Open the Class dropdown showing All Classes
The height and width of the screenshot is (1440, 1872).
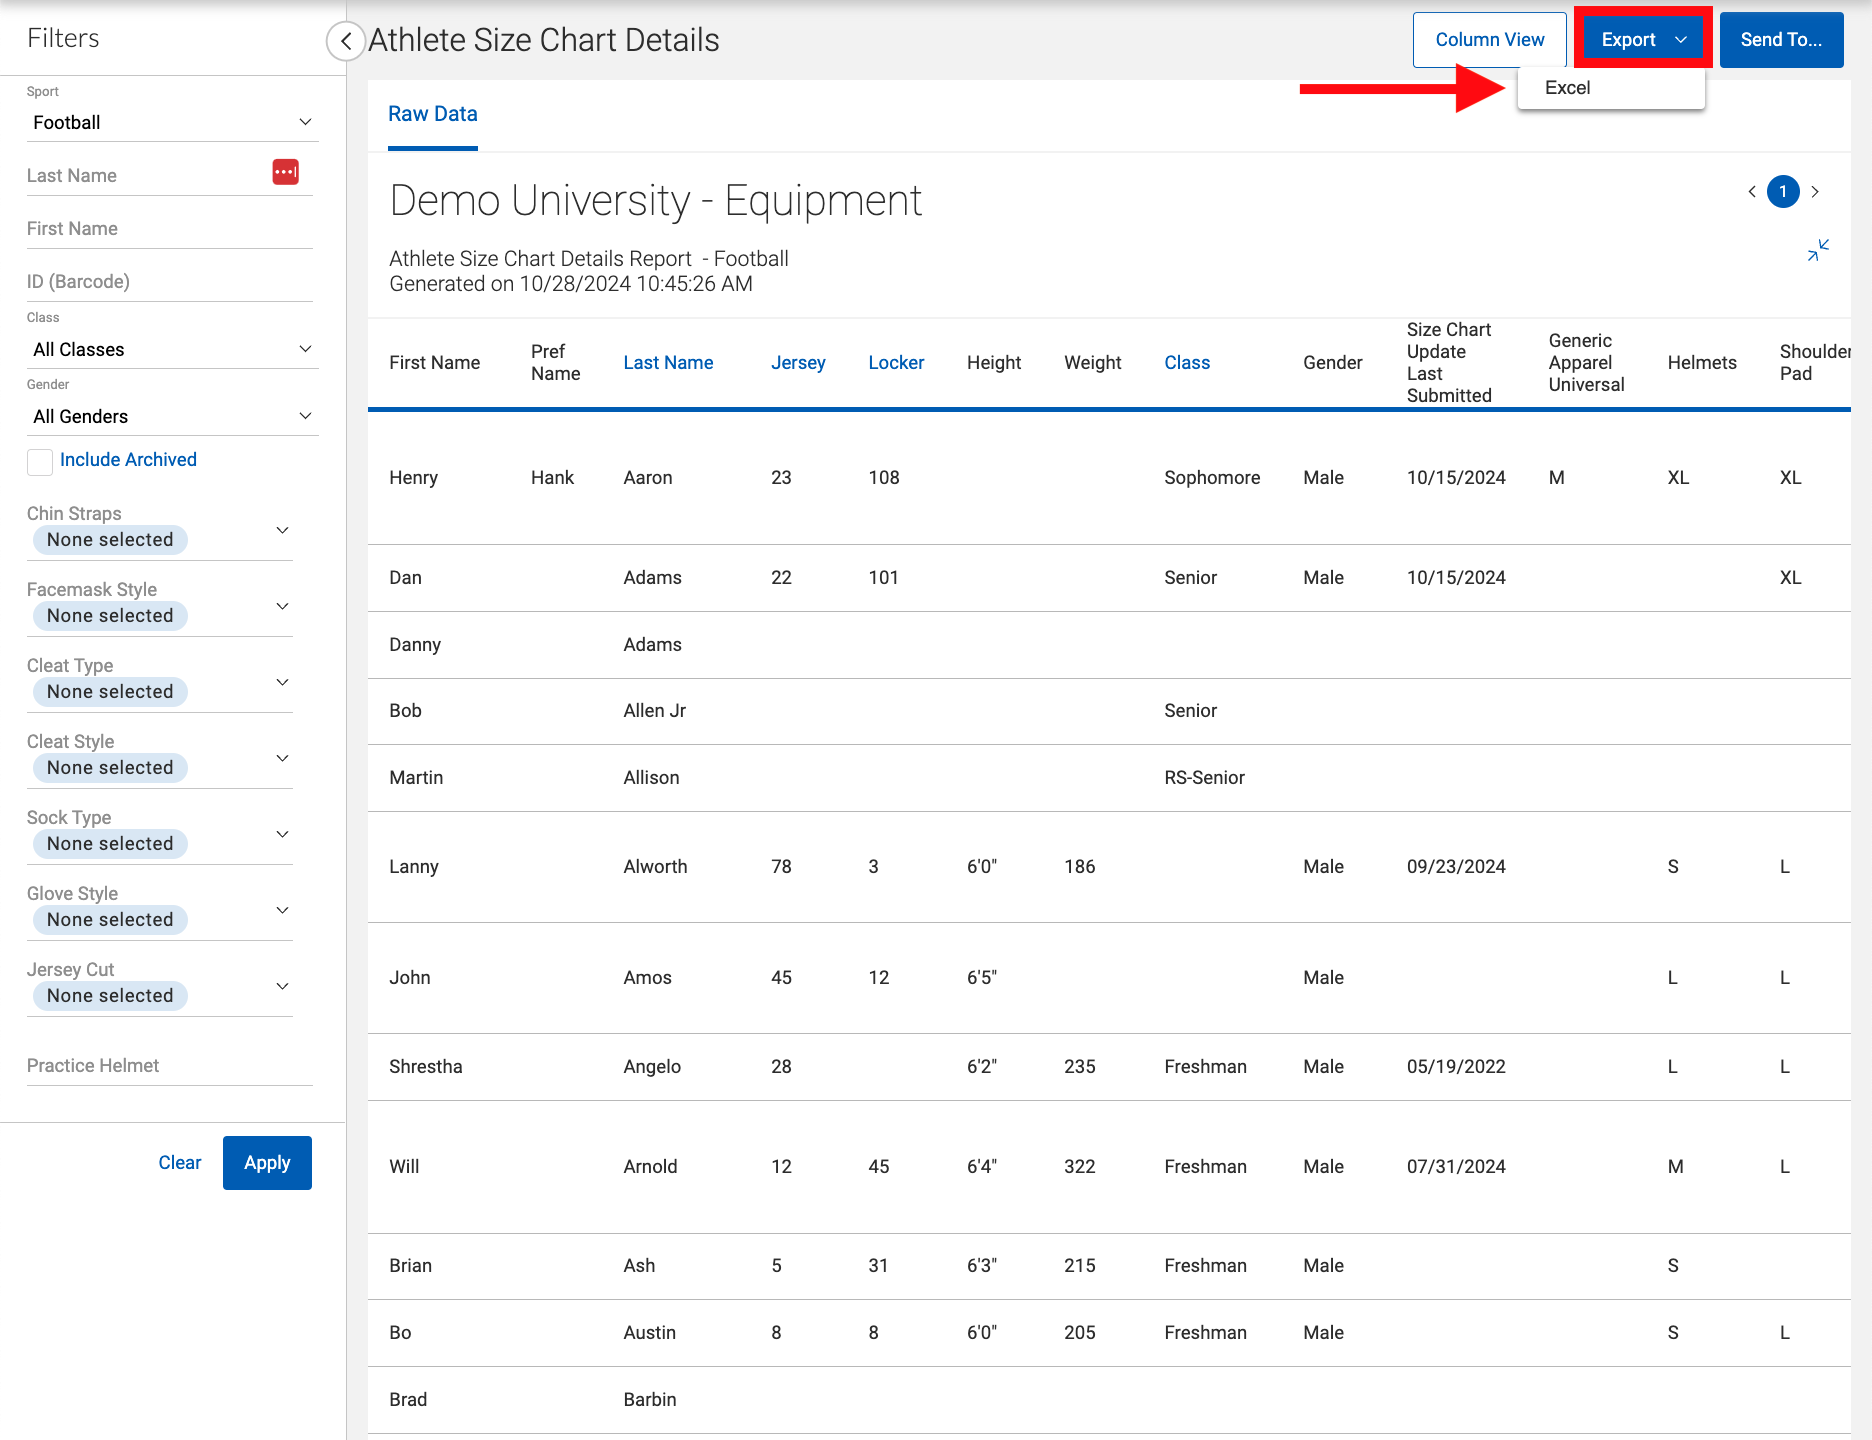point(172,349)
